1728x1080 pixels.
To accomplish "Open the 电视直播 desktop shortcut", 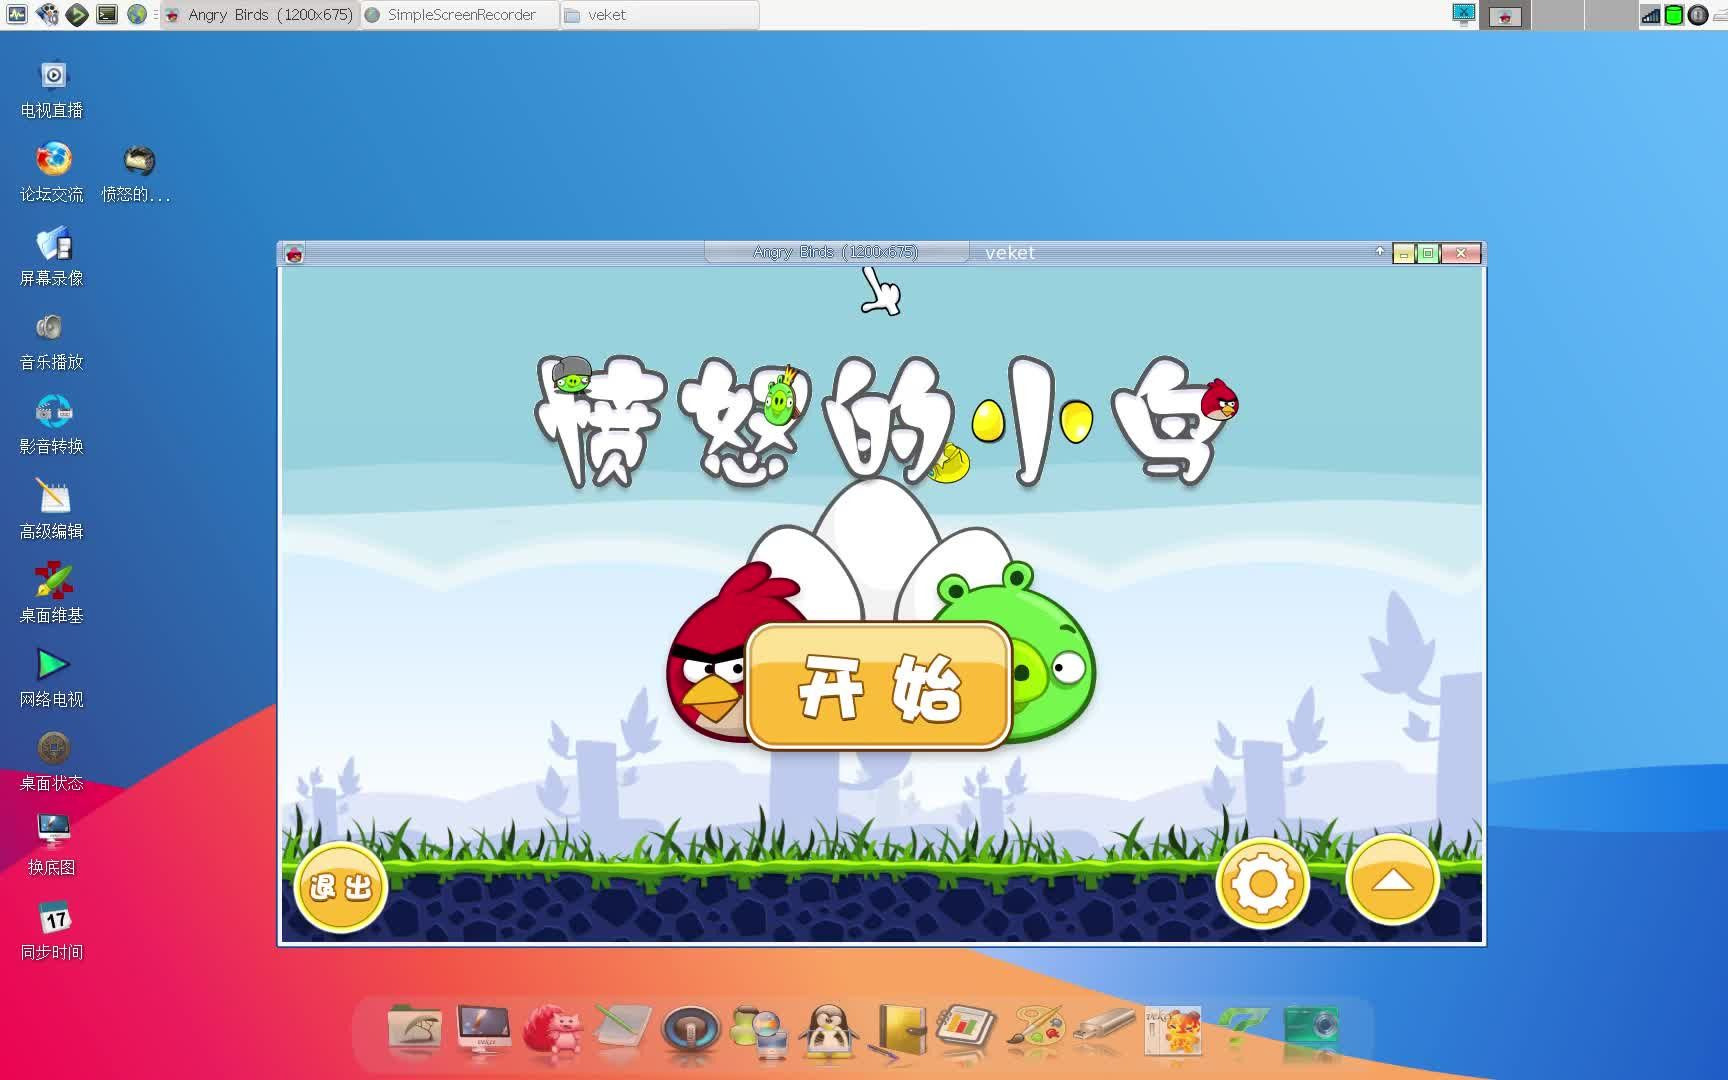I will (x=52, y=90).
